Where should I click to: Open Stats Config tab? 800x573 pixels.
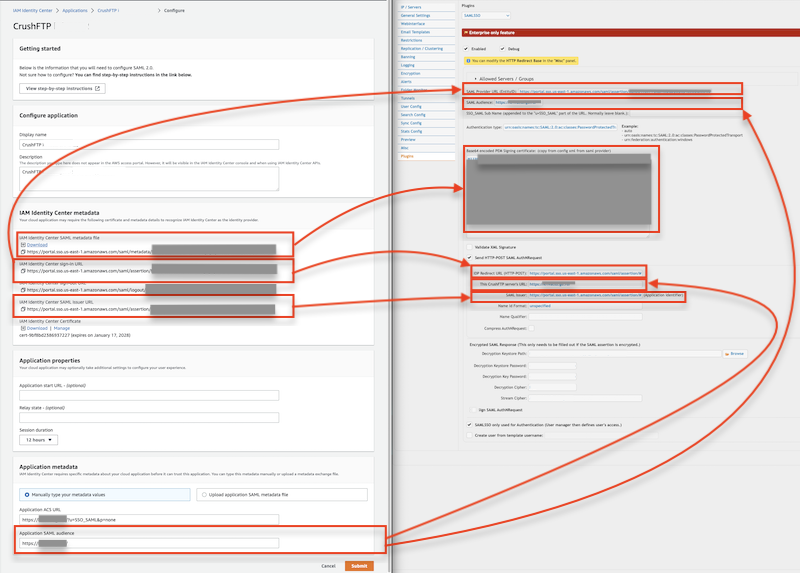click(427, 131)
